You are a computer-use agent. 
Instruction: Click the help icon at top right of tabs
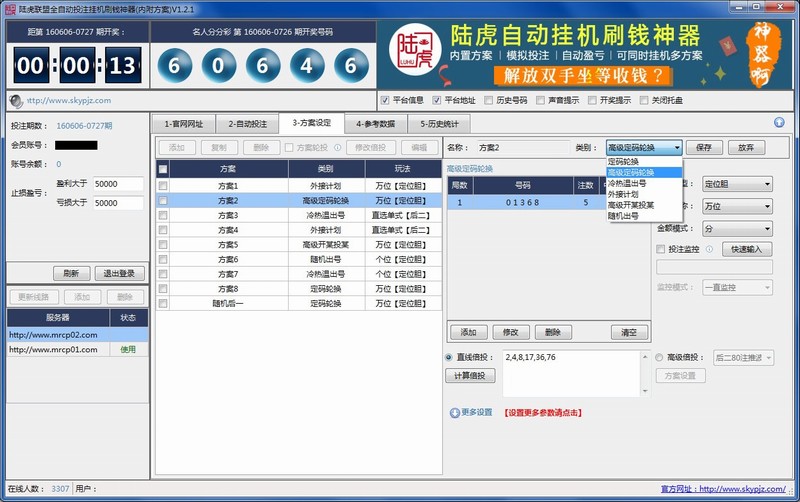(779, 123)
